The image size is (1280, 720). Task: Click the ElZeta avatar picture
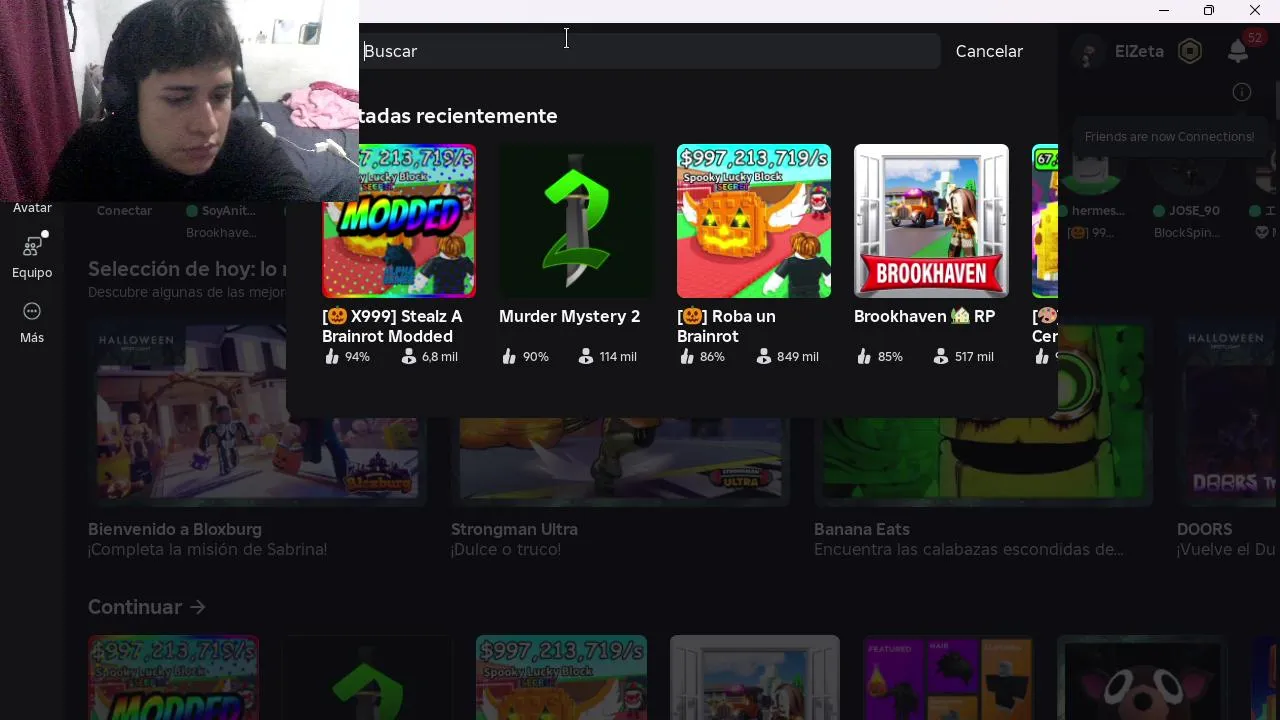[x=1088, y=51]
